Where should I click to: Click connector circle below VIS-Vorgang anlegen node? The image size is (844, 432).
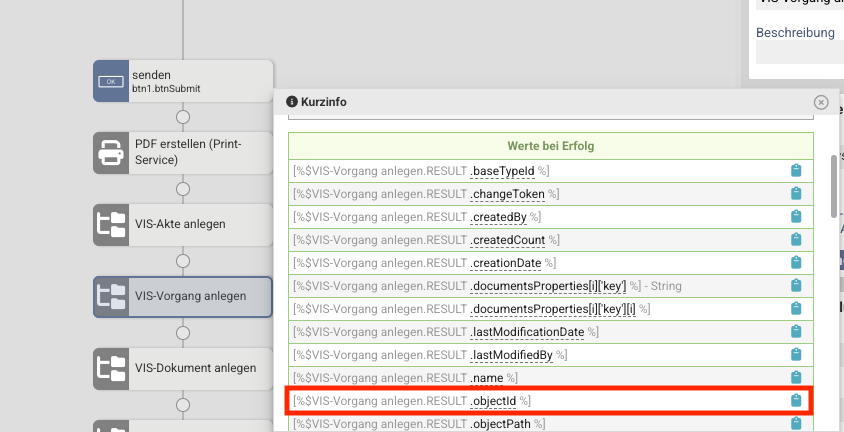pos(183,333)
